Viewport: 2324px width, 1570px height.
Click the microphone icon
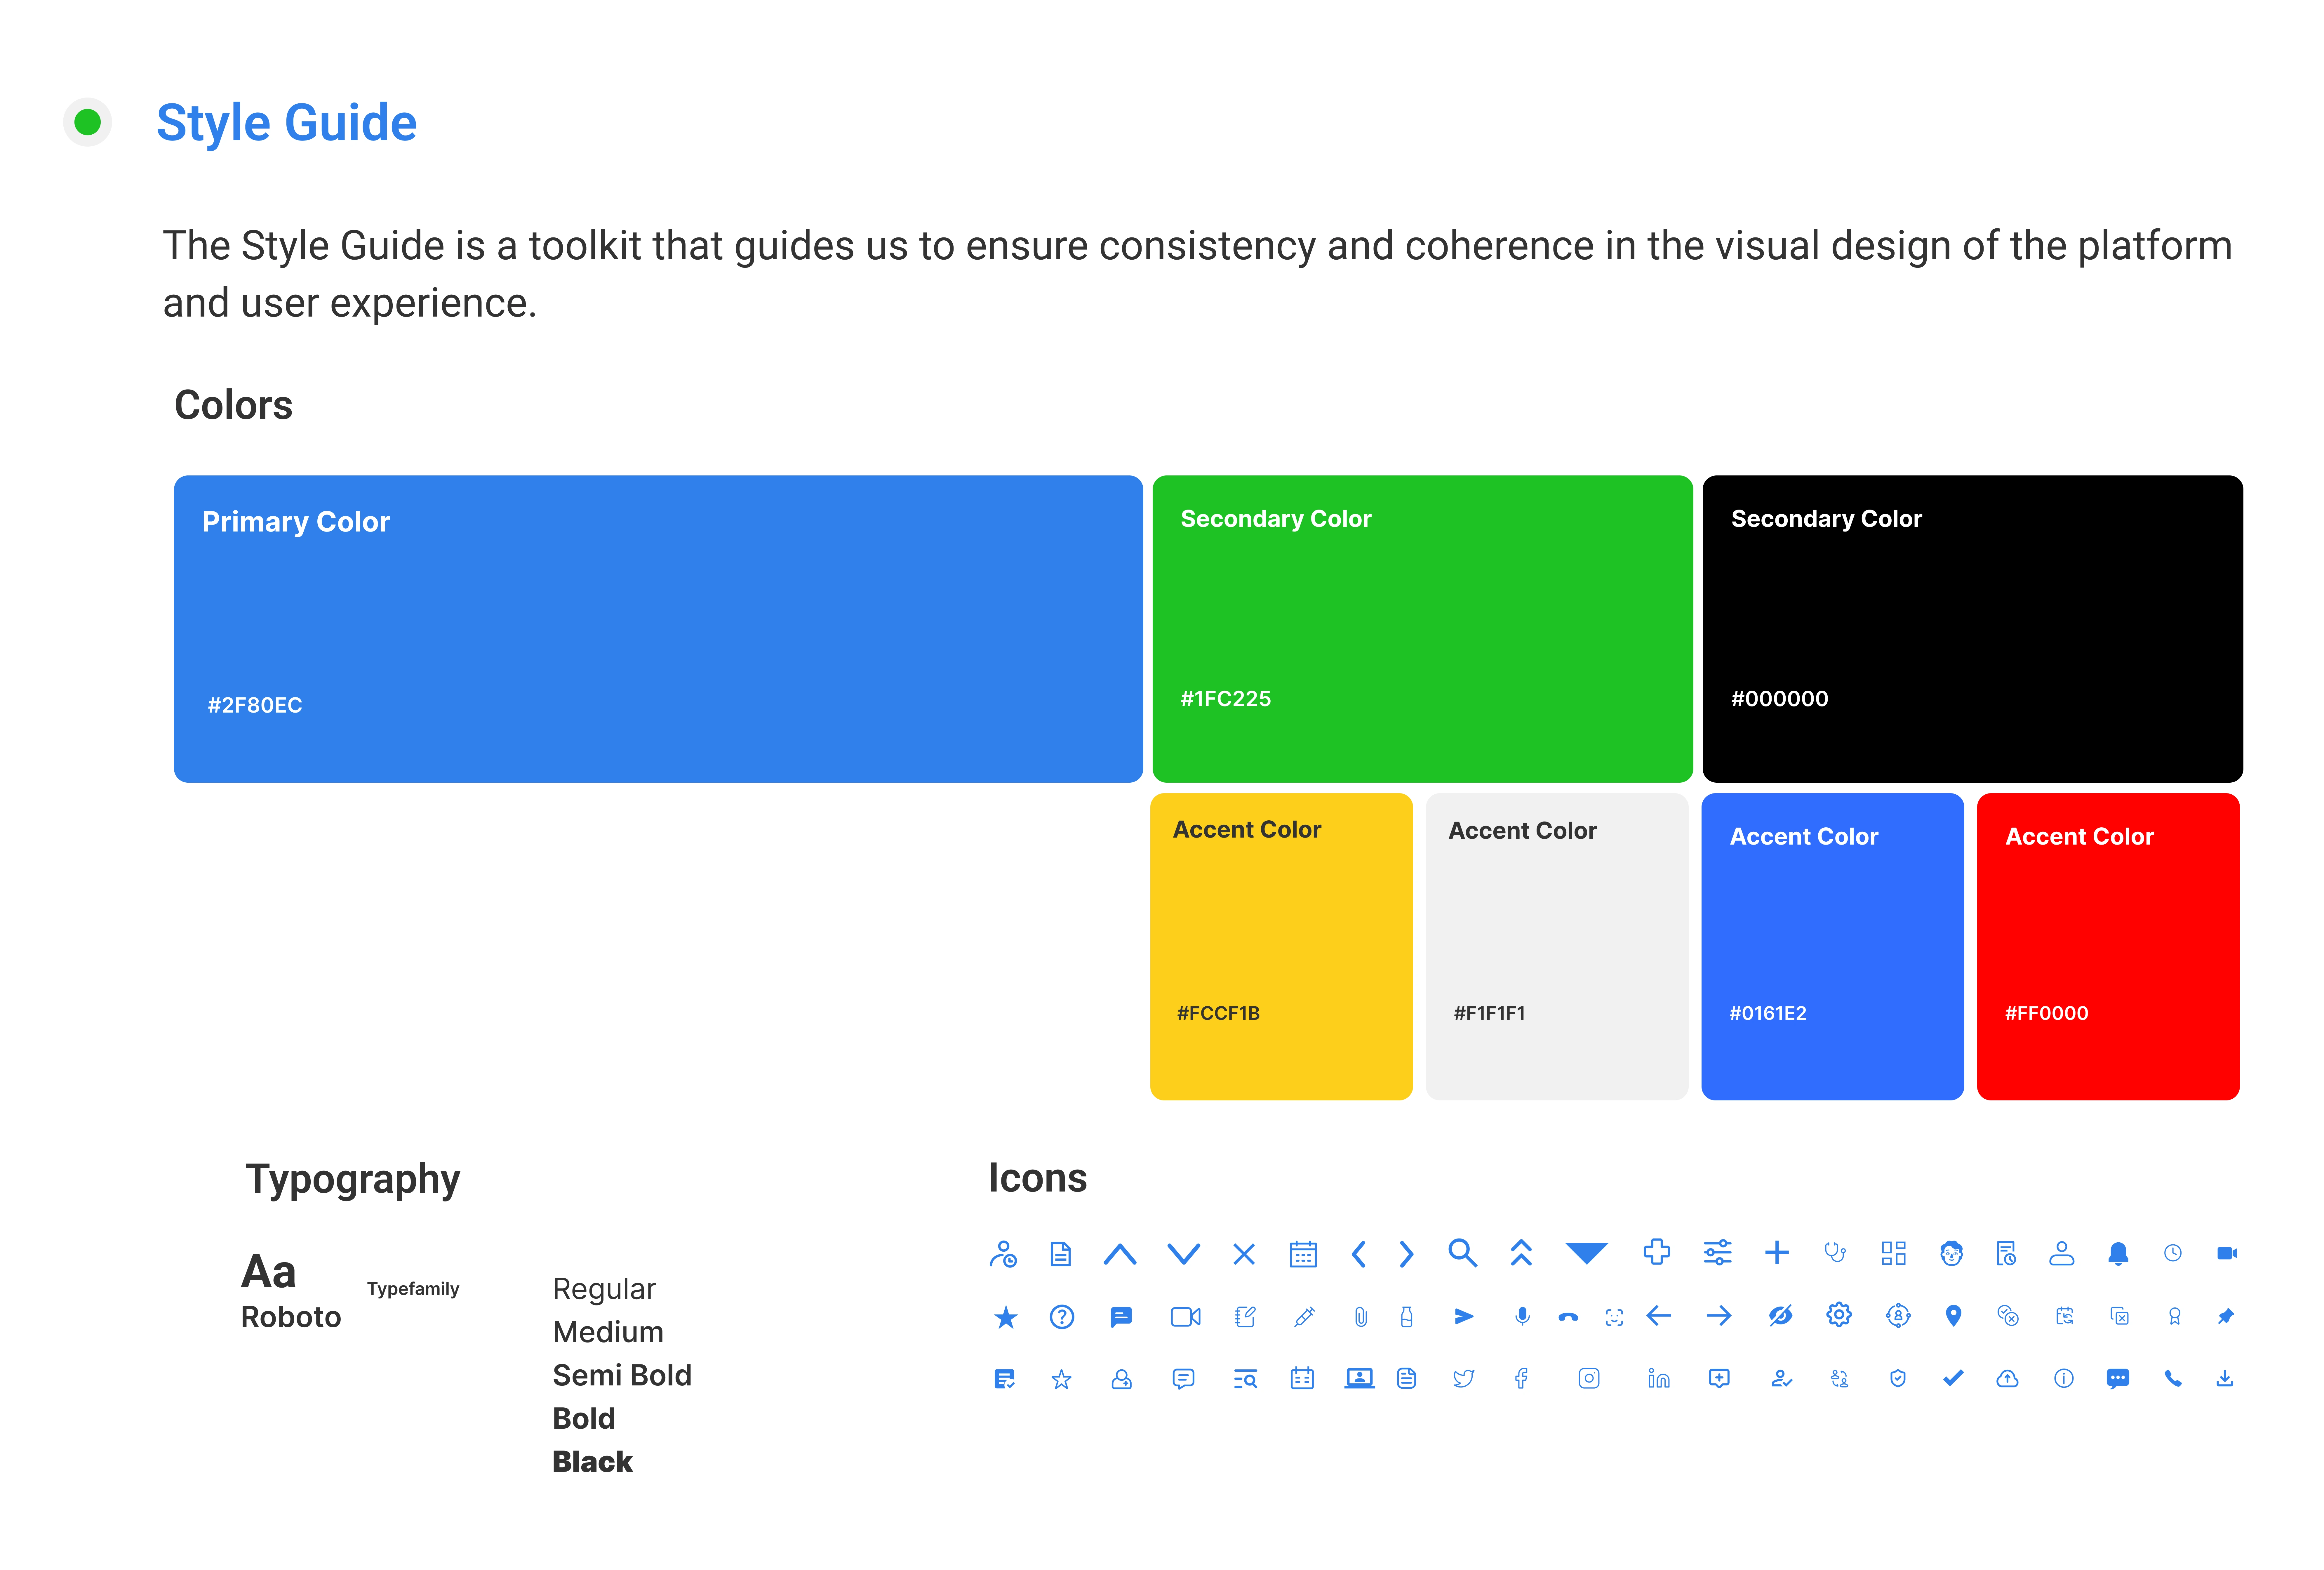coord(1522,1316)
